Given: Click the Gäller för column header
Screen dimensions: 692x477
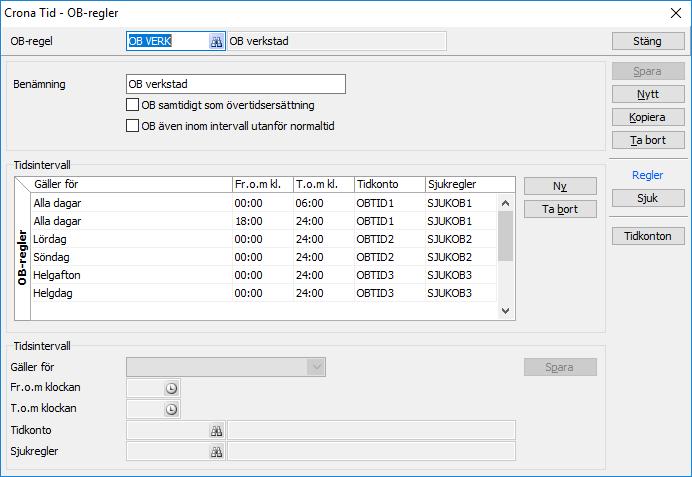Looking at the screenshot, I should pyautogui.click(x=132, y=184).
